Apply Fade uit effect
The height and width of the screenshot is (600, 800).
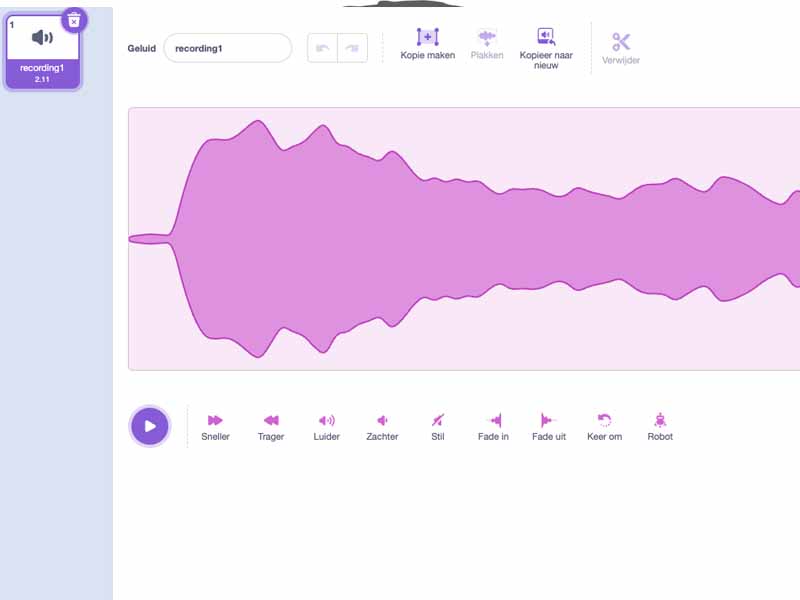[548, 421]
